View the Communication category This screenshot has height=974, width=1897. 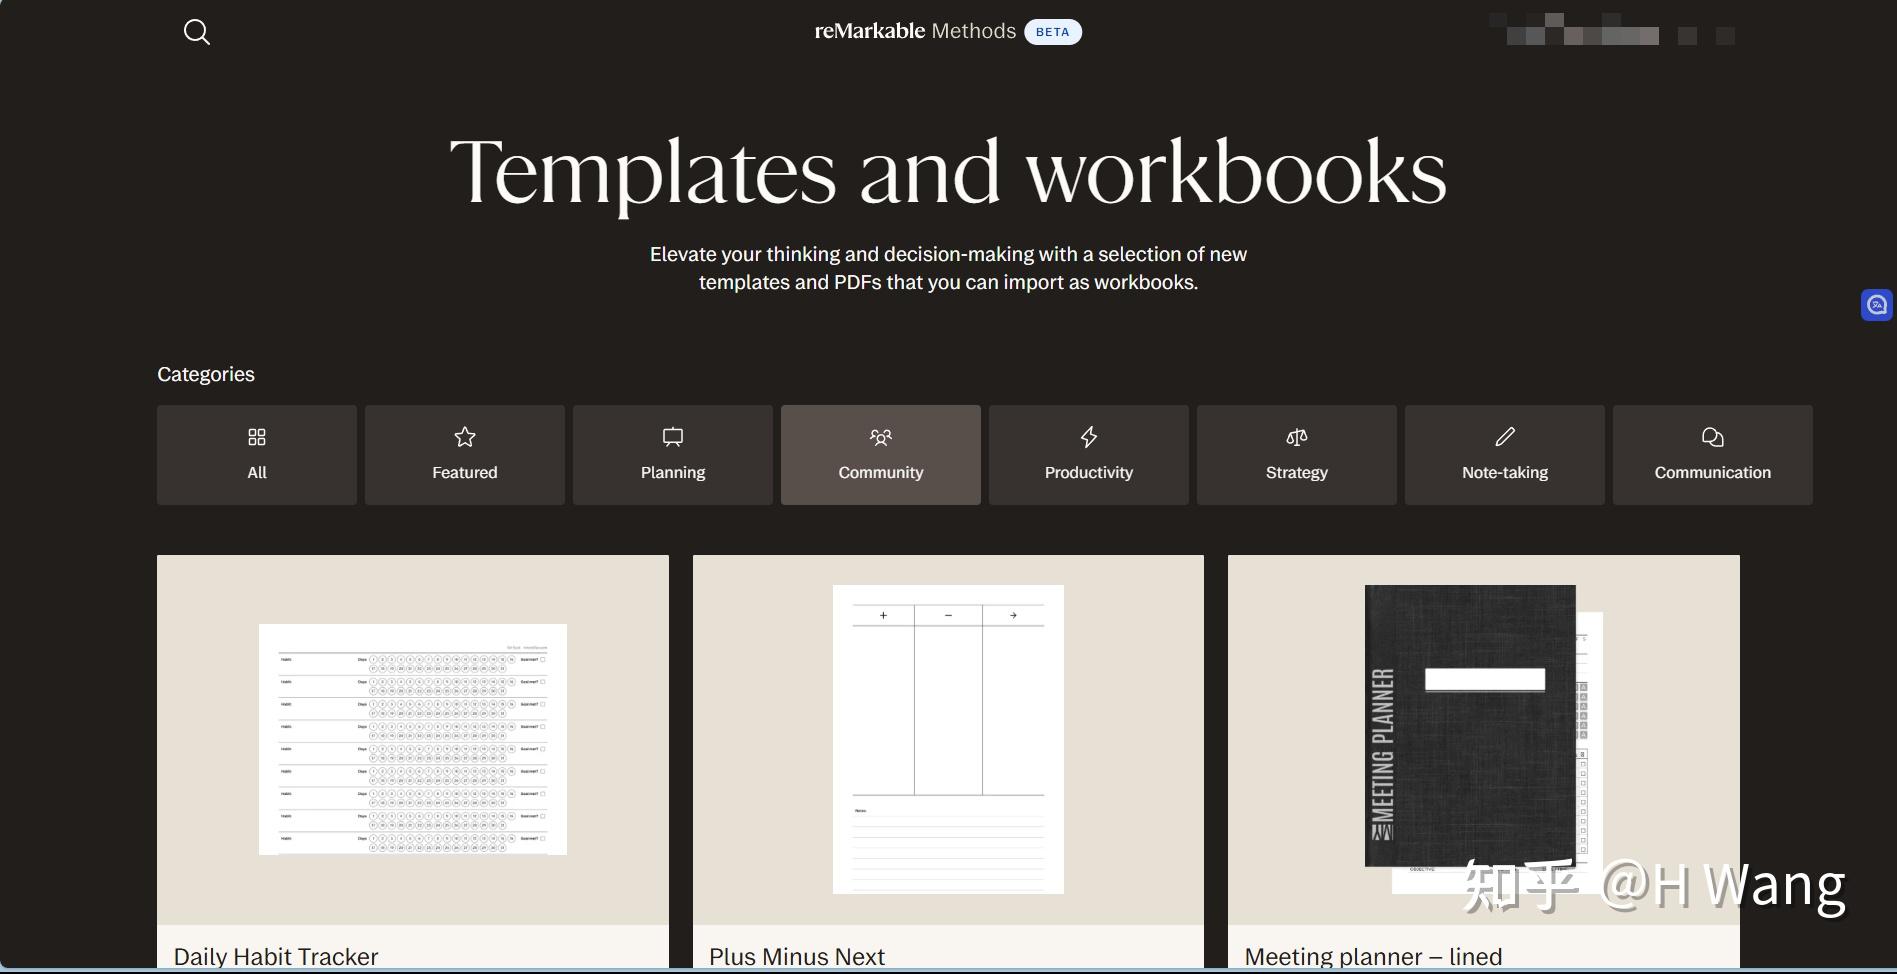coord(1713,455)
